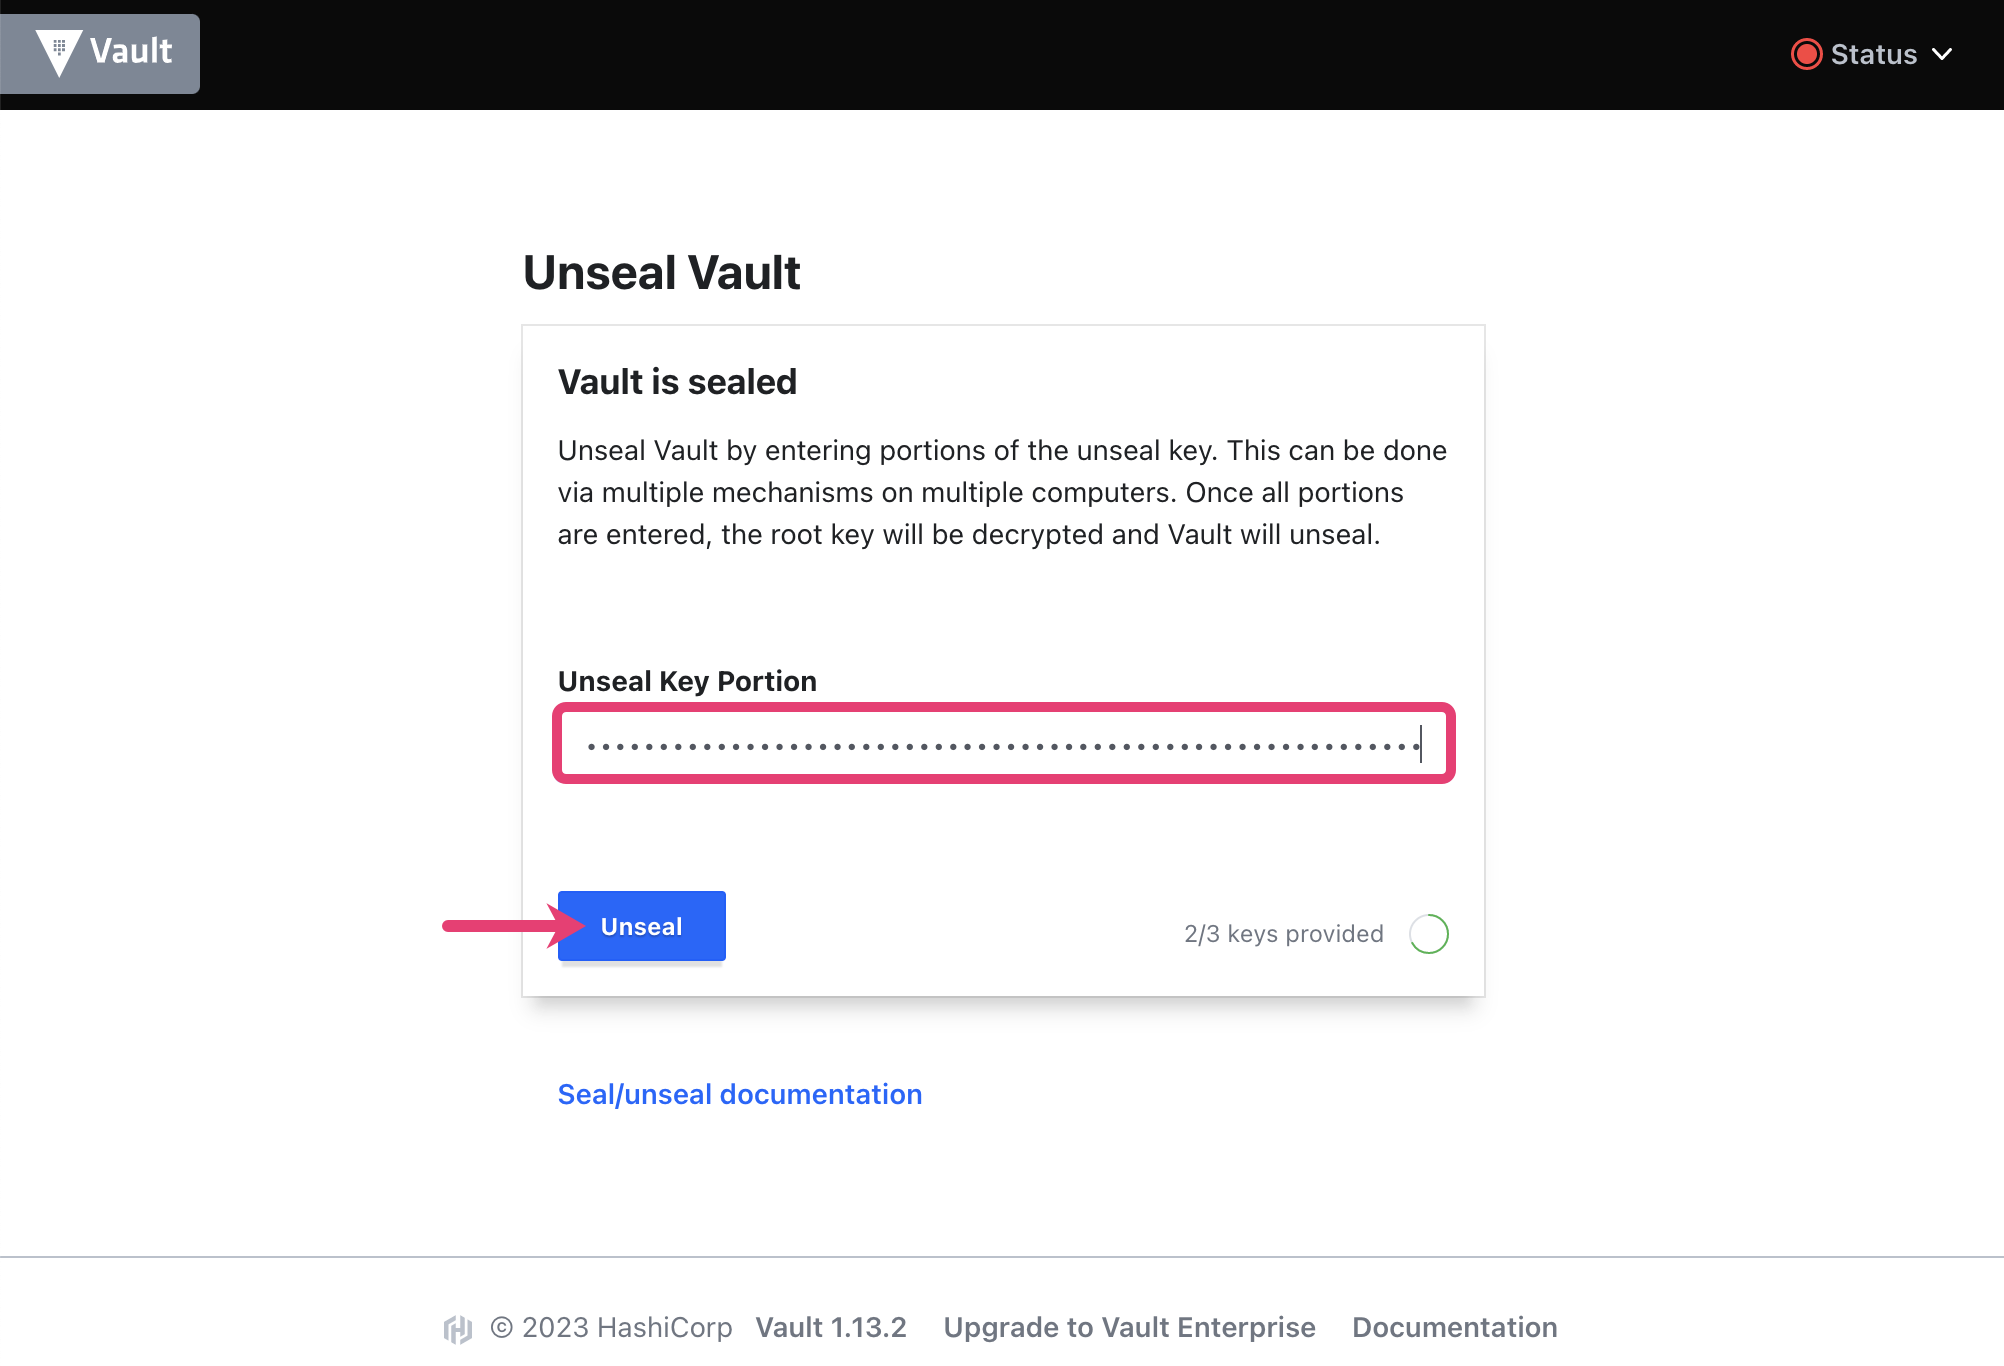Viewport: 2004px width, 1366px height.
Task: Click the red Status indicator dot
Action: pos(1806,54)
